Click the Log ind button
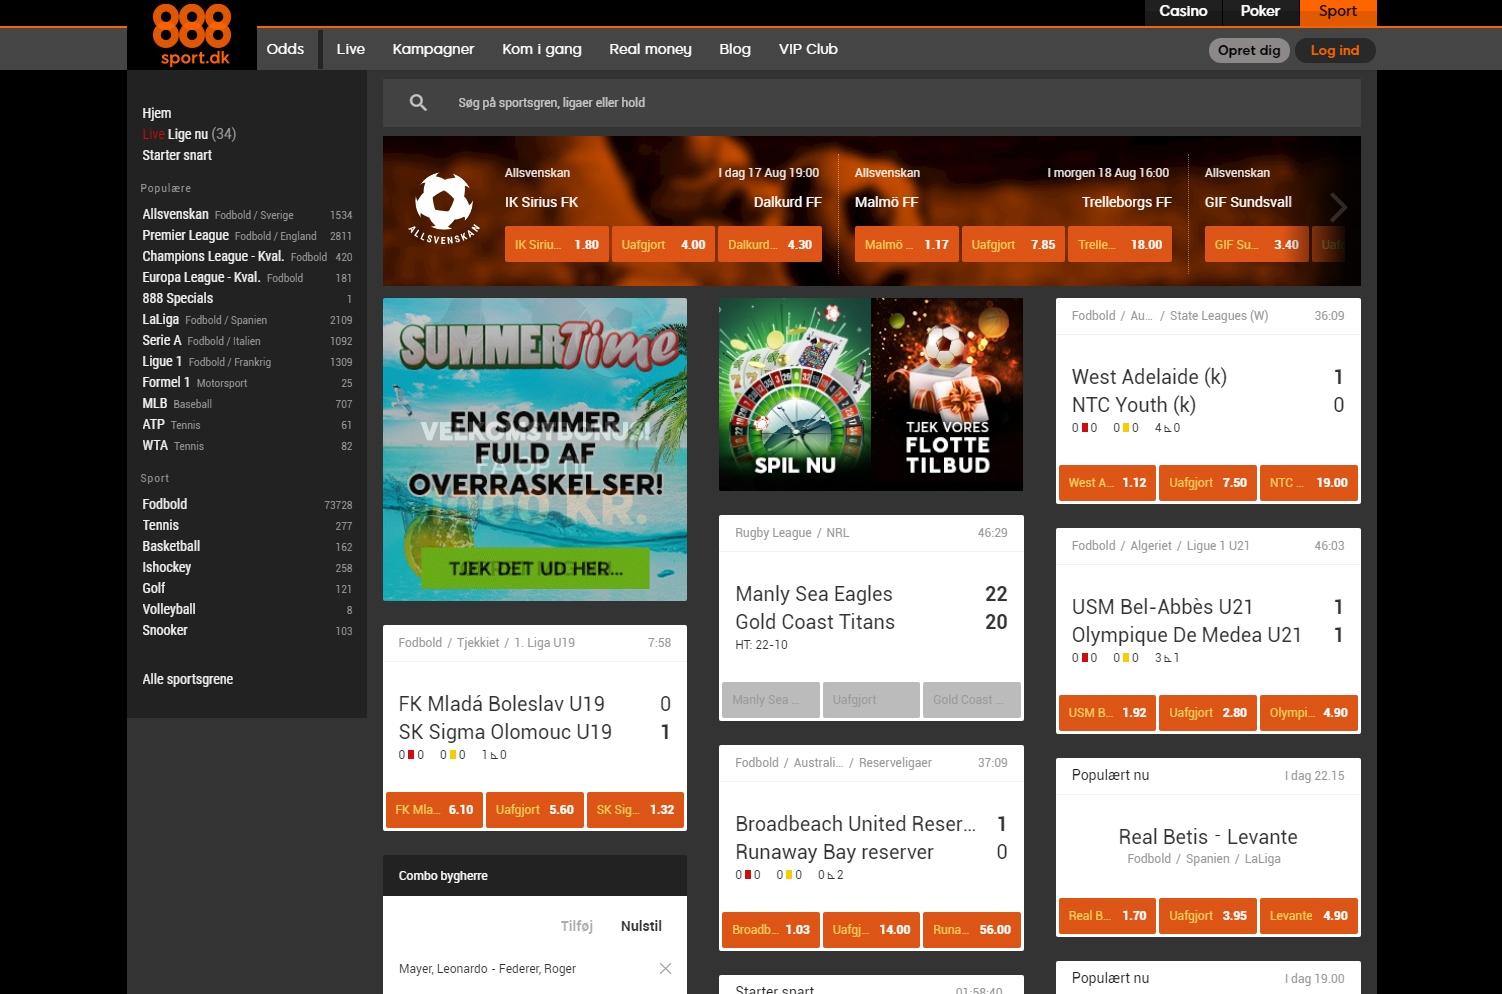This screenshot has width=1502, height=994. [x=1334, y=49]
